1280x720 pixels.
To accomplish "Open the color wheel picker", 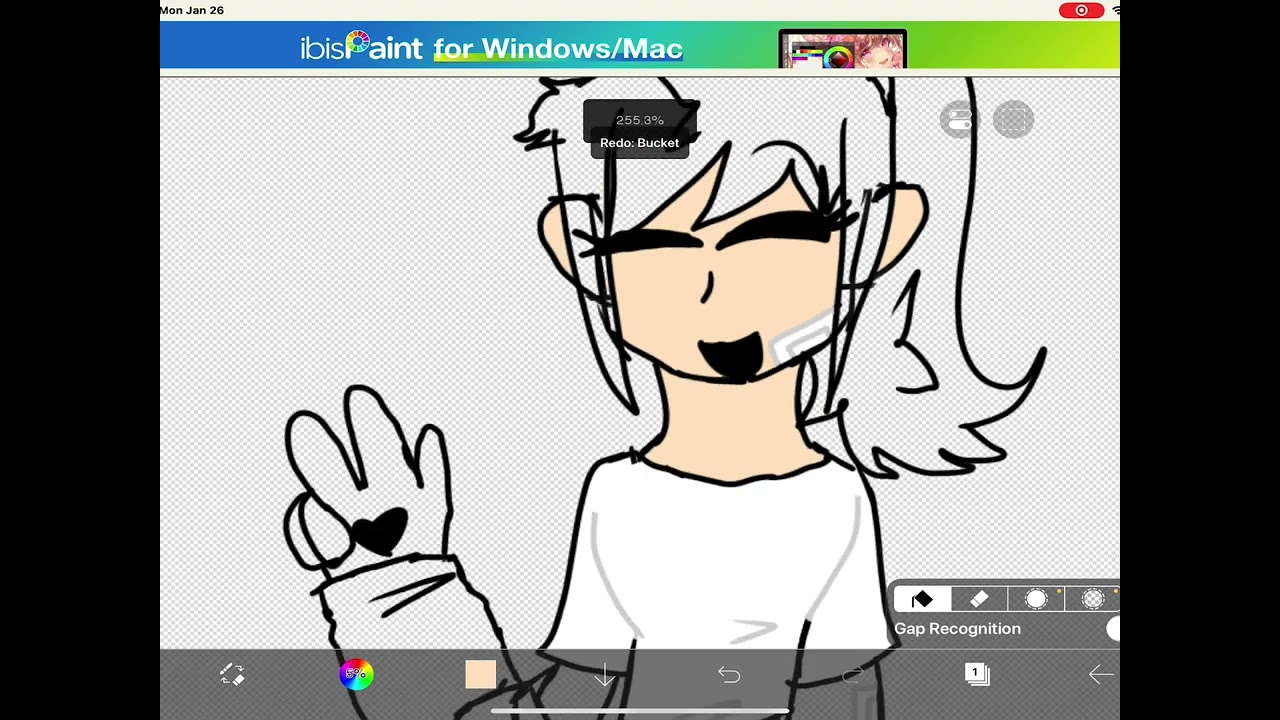I will click(356, 675).
